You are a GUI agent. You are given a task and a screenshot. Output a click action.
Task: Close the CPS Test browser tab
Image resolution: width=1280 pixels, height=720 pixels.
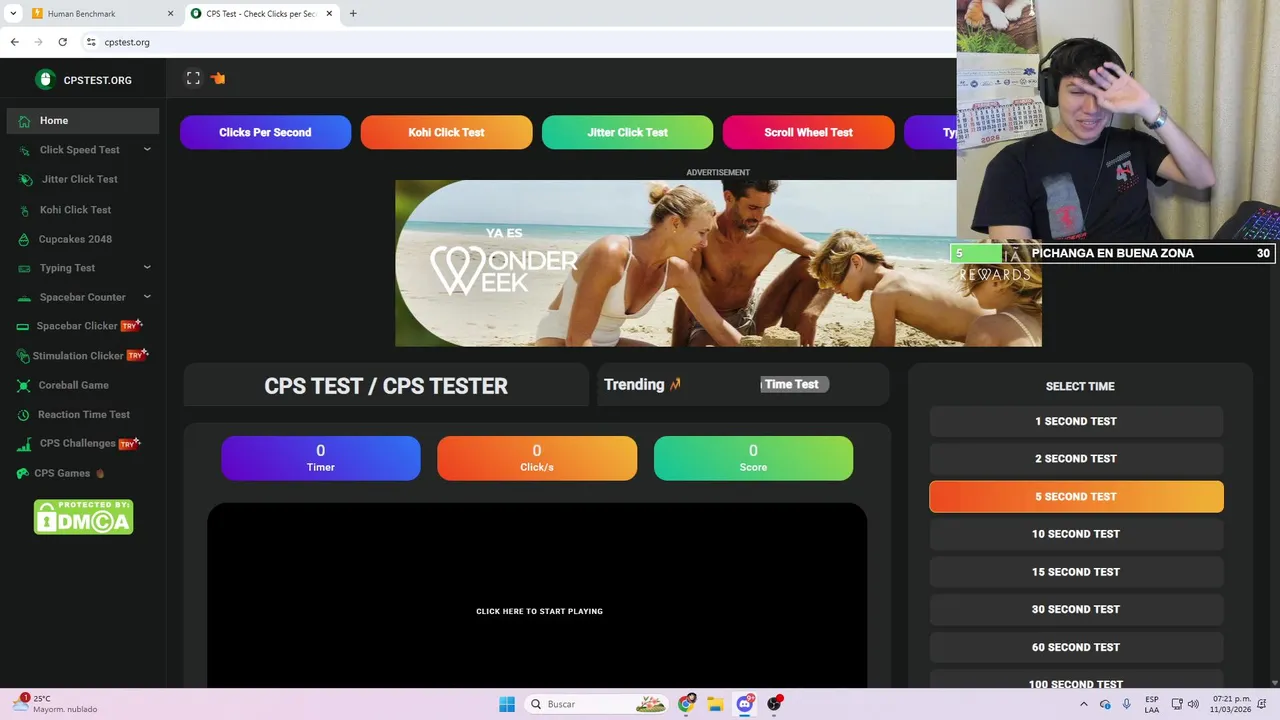[329, 14]
